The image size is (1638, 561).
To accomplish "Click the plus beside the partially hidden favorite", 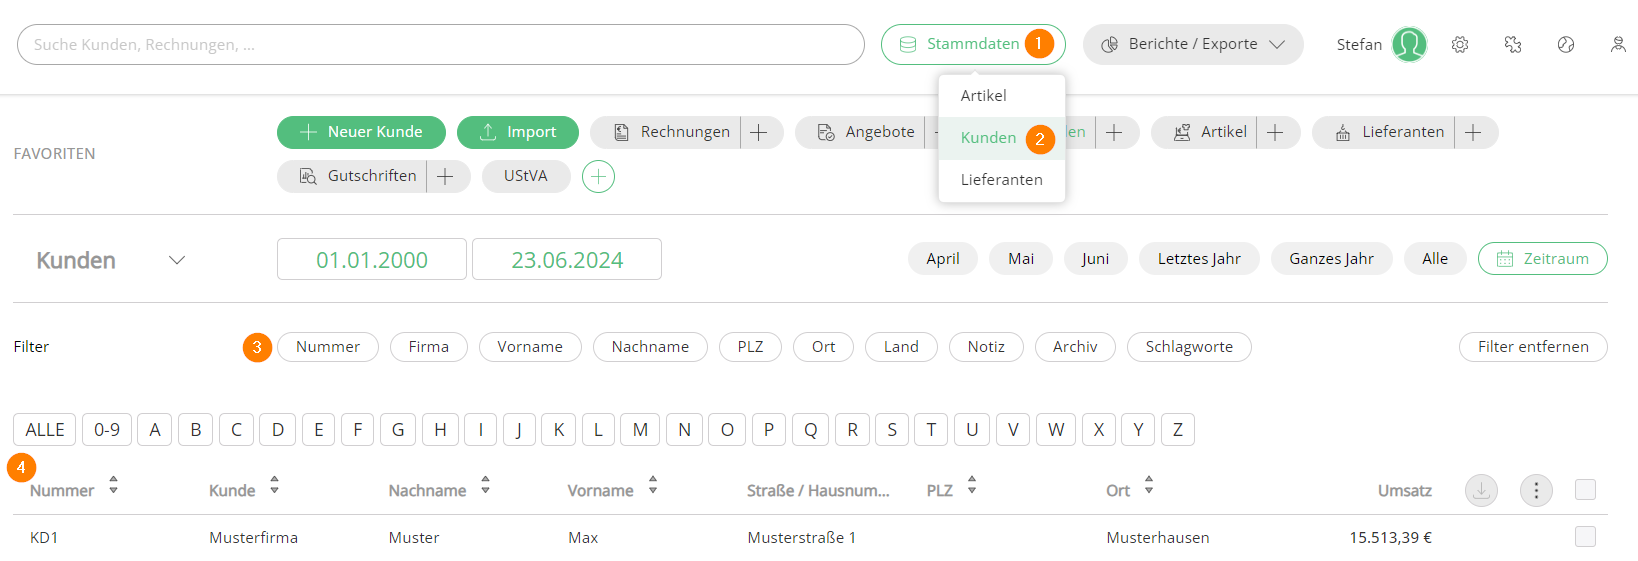I will point(1114,132).
